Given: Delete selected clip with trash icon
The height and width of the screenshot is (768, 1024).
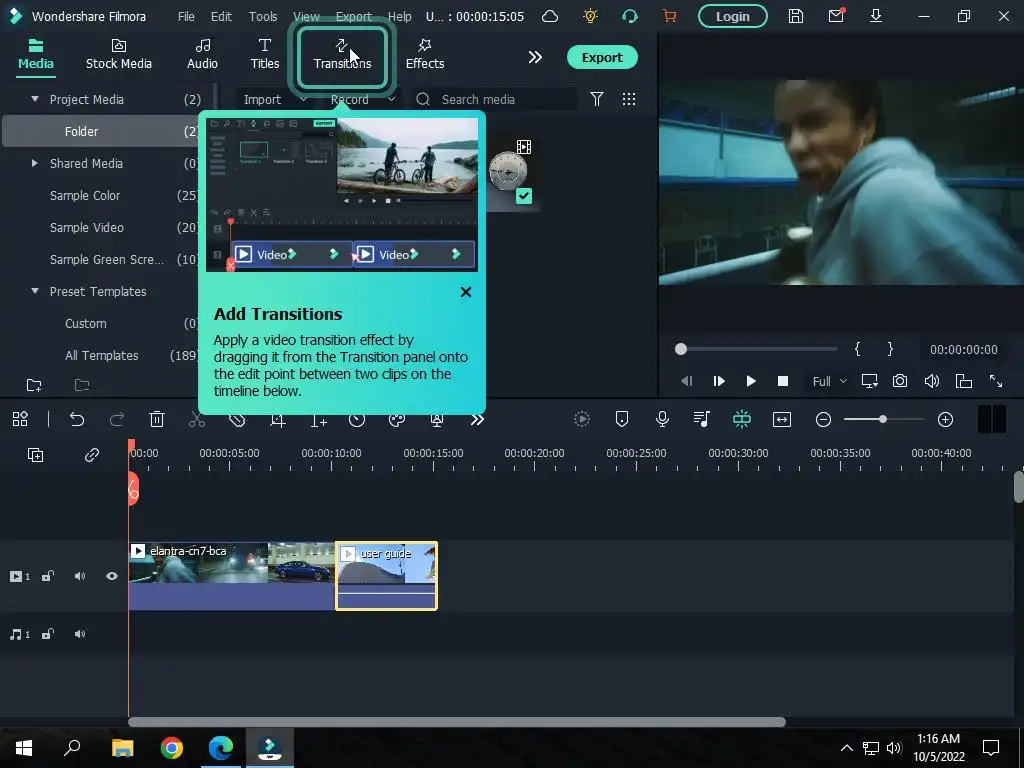Looking at the screenshot, I should [157, 419].
